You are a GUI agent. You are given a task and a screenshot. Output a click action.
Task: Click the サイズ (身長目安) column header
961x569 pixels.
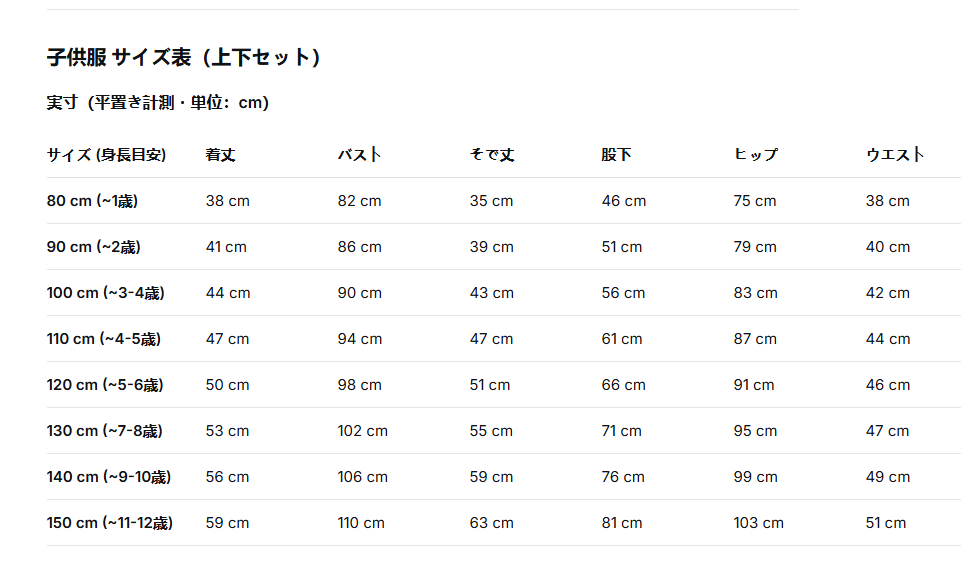(107, 155)
